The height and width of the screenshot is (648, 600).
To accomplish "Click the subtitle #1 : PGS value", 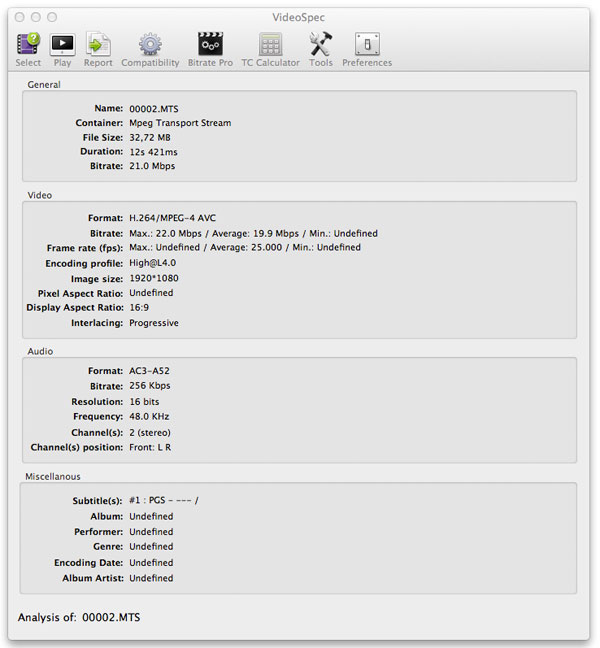I will [164, 500].
